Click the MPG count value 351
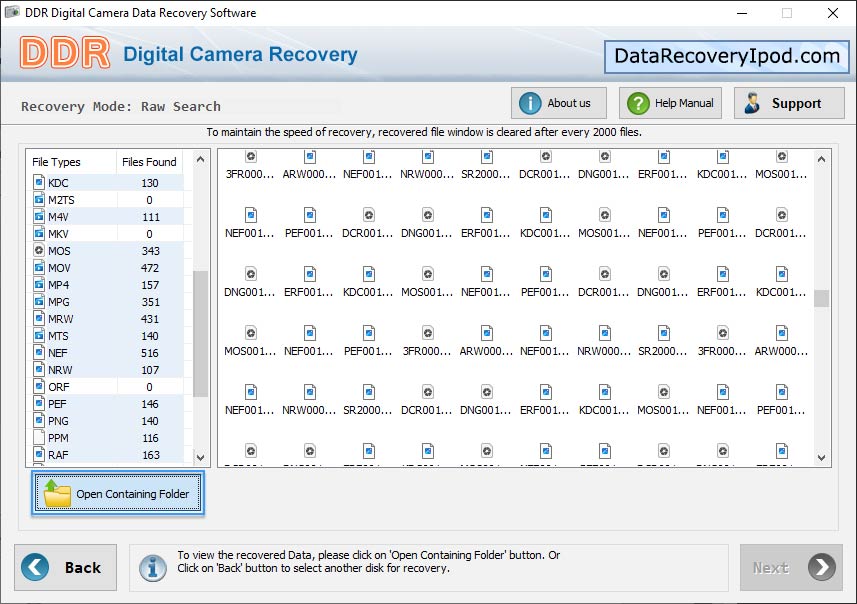The image size is (857, 604). (x=150, y=302)
